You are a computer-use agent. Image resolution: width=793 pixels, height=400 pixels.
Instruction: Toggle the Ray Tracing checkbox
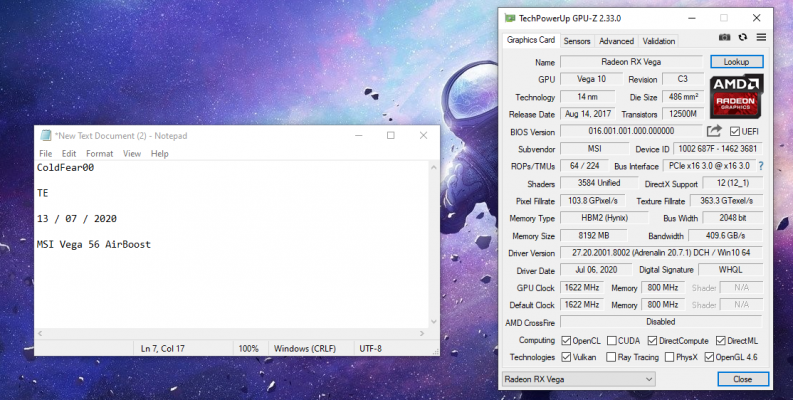611,357
